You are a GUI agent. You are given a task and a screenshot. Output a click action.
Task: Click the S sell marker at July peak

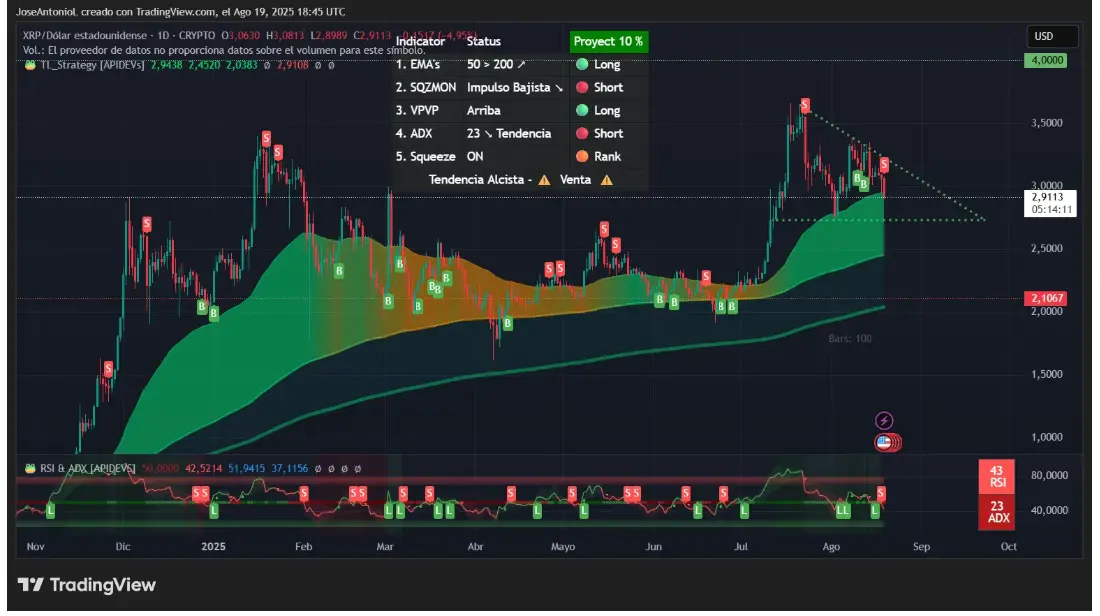(x=805, y=105)
